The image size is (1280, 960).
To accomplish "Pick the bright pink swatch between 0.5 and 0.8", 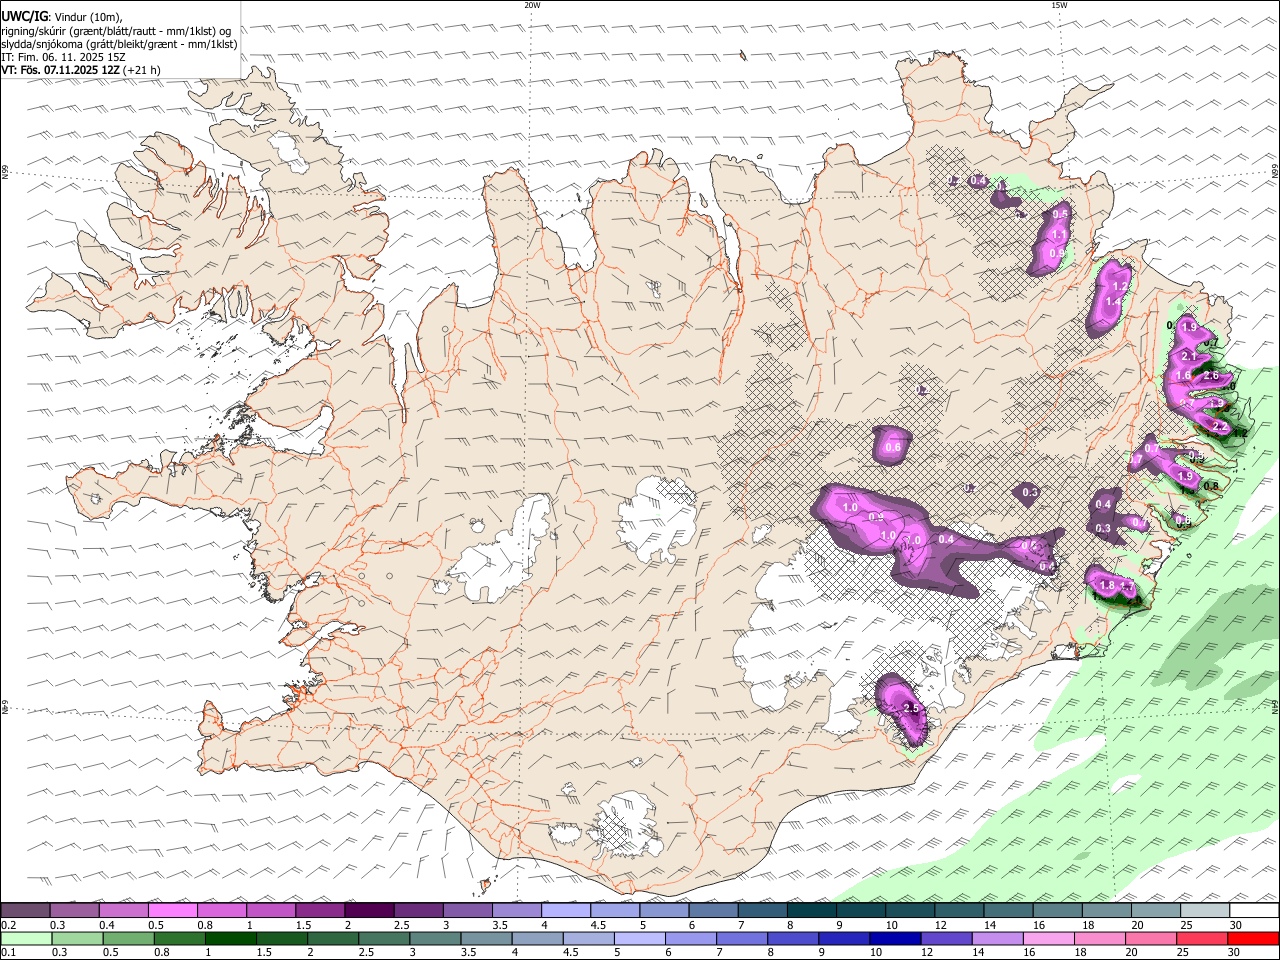I will (172, 911).
